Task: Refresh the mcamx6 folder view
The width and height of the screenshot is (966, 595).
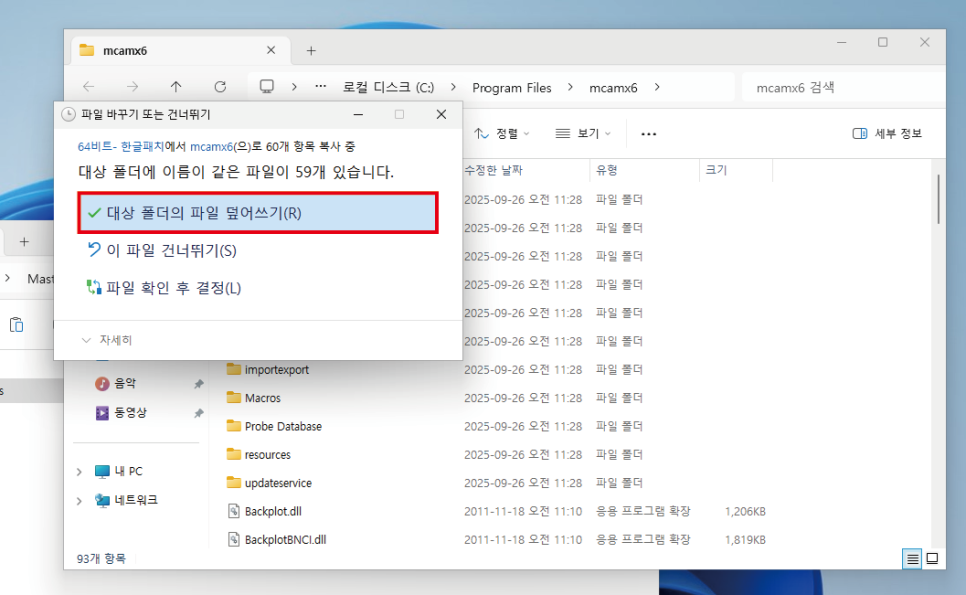Action: 220,87
